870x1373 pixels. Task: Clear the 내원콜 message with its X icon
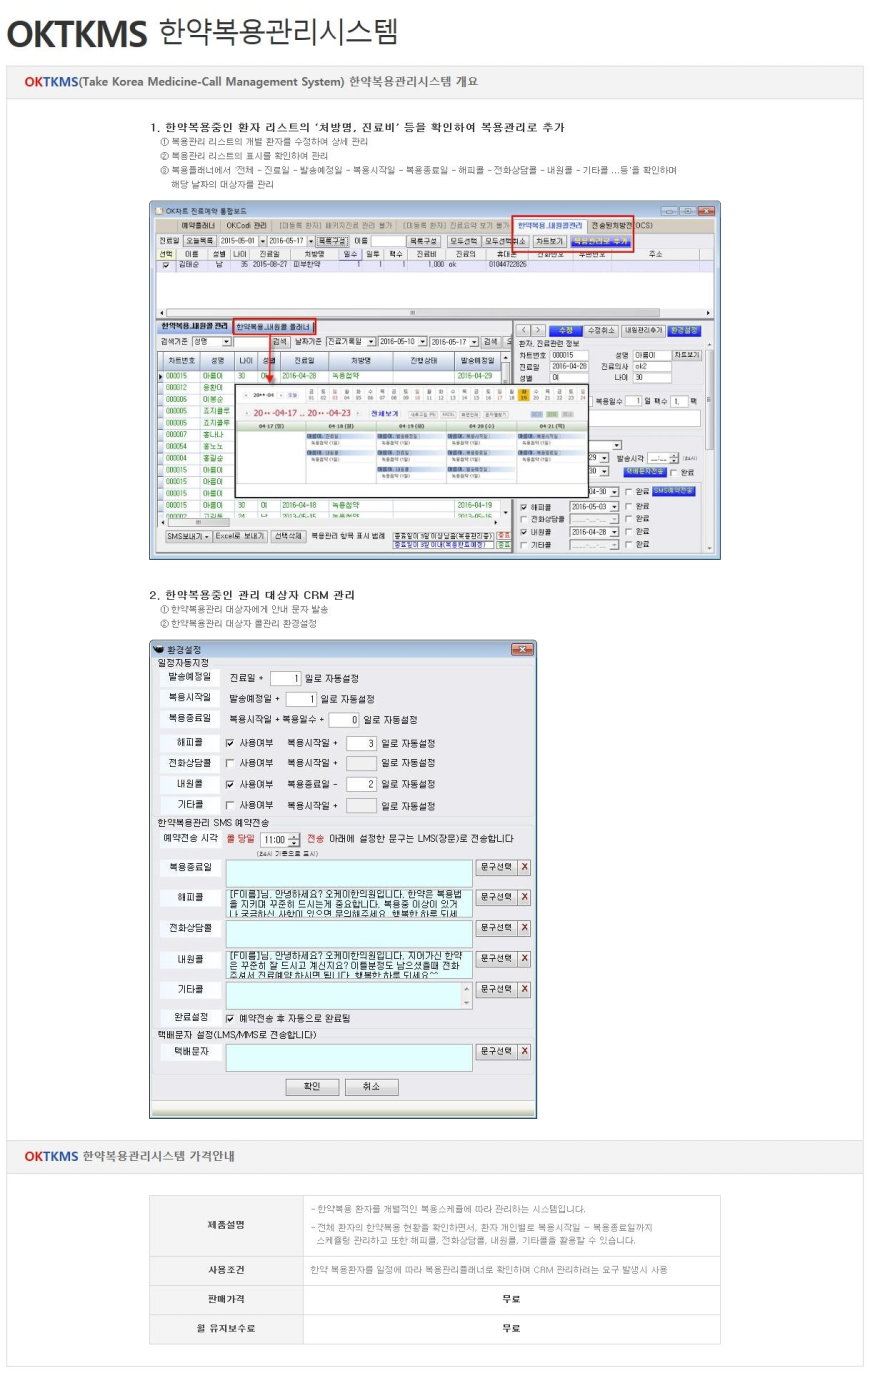tap(525, 958)
